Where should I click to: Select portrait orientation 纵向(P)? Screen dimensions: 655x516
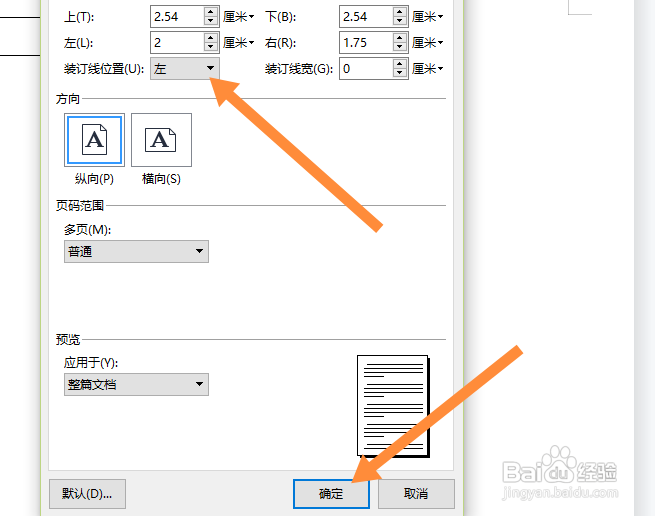pos(94,140)
